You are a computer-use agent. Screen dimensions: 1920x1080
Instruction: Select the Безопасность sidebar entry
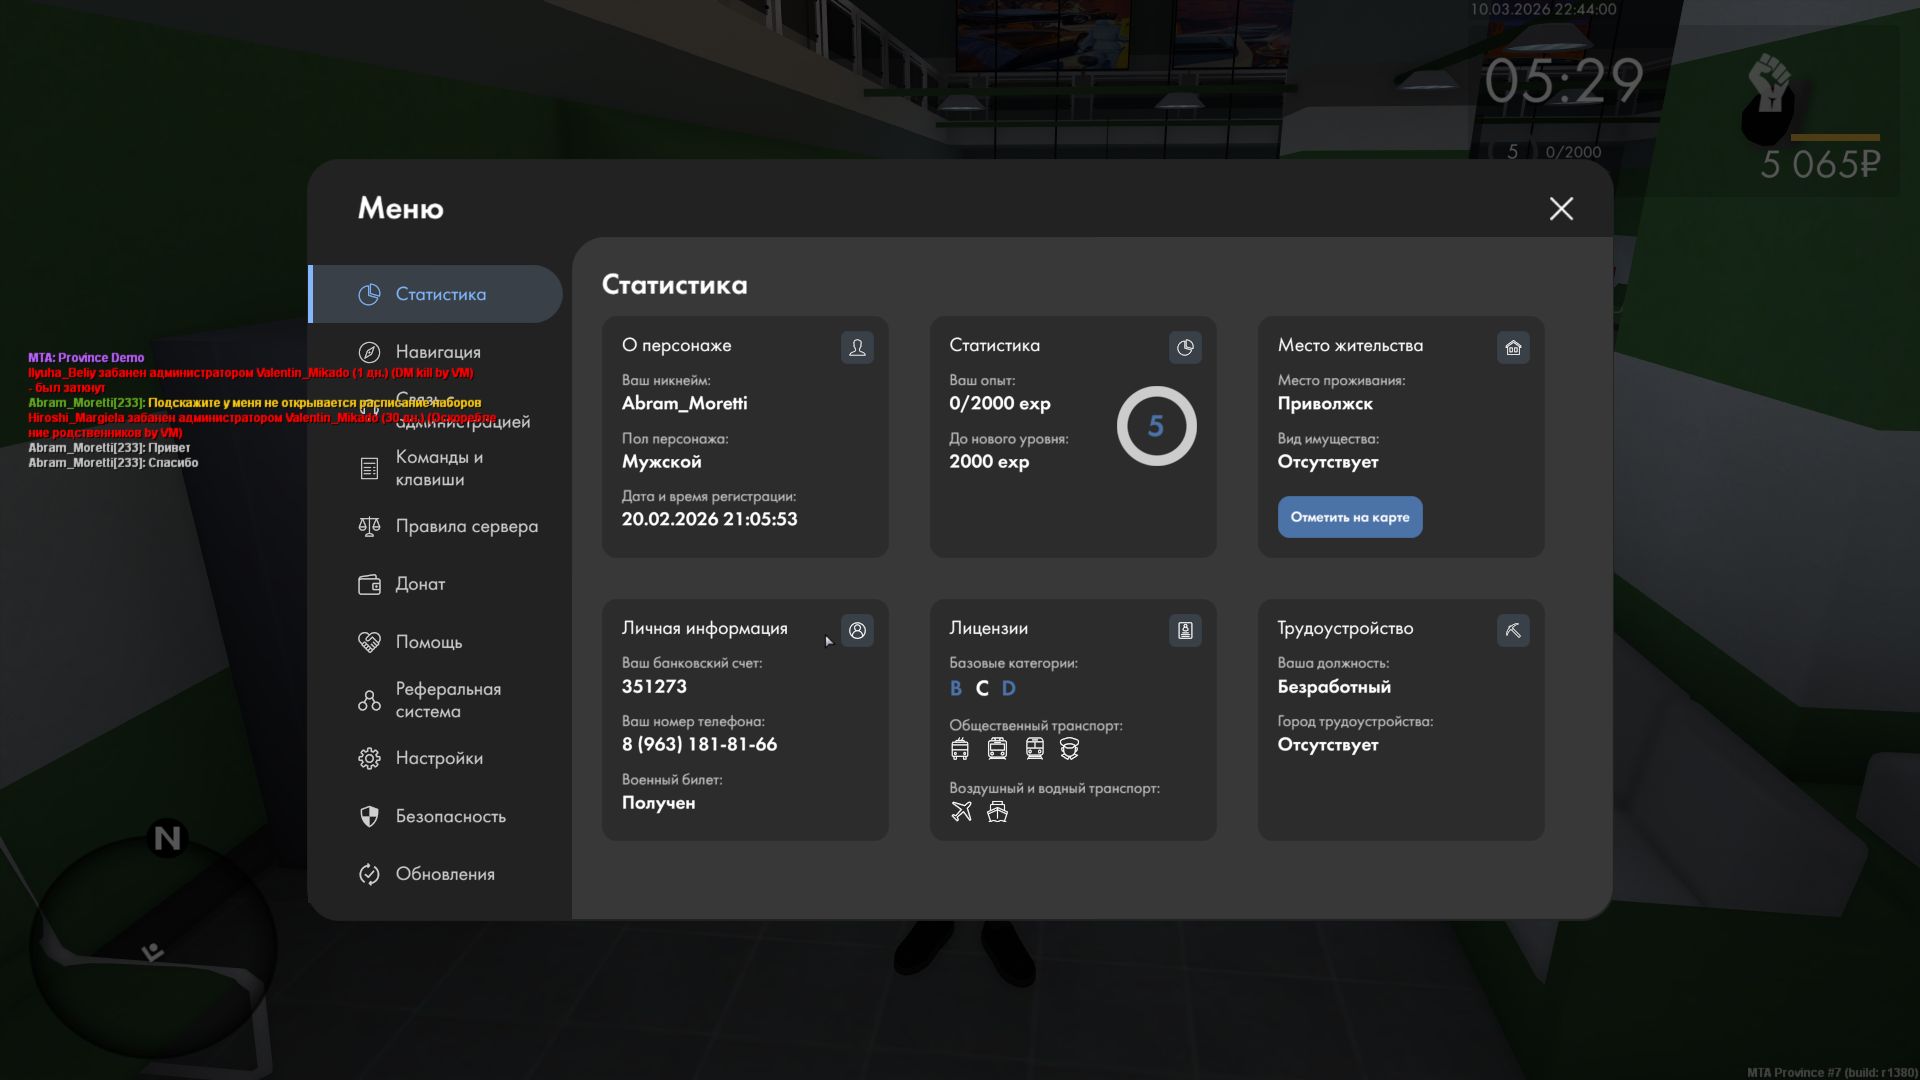pyautogui.click(x=450, y=816)
